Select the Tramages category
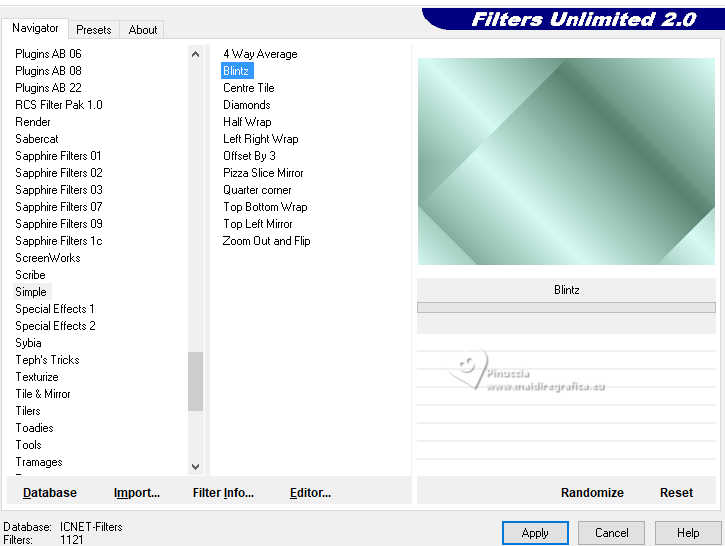The image size is (725, 546). 39,462
